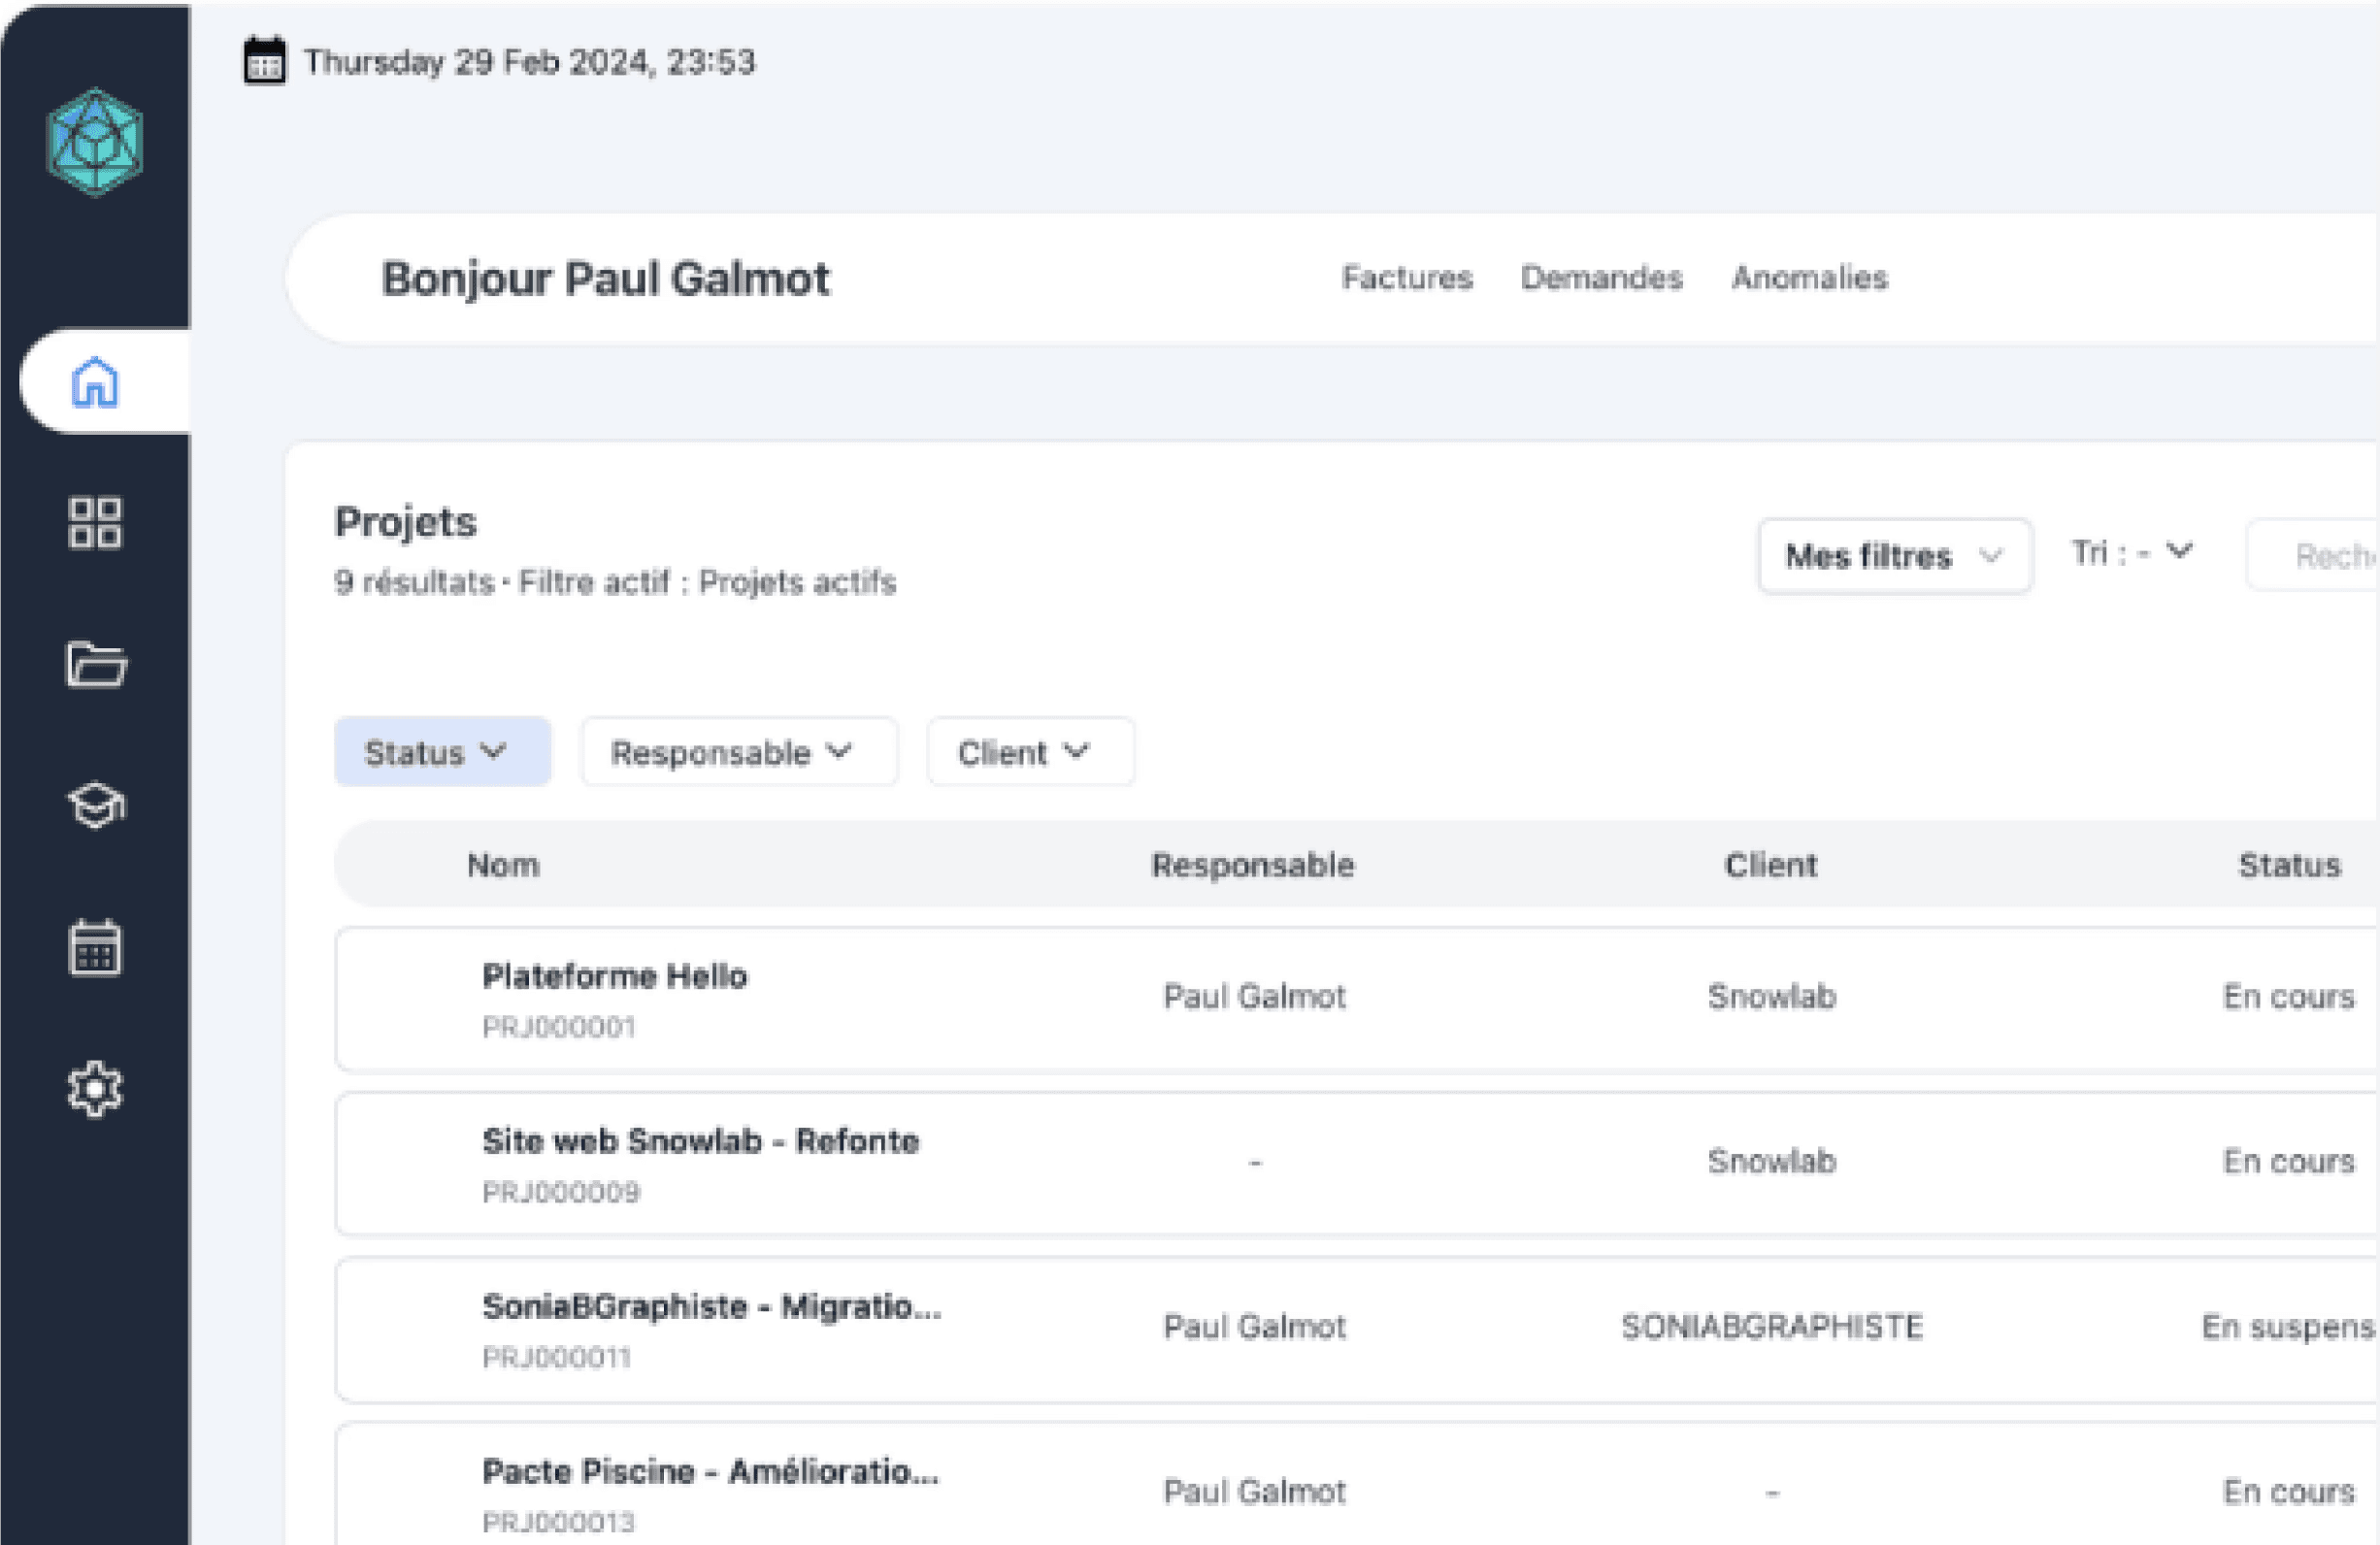
Task: Open settings gear icon
Action: click(x=95, y=1088)
